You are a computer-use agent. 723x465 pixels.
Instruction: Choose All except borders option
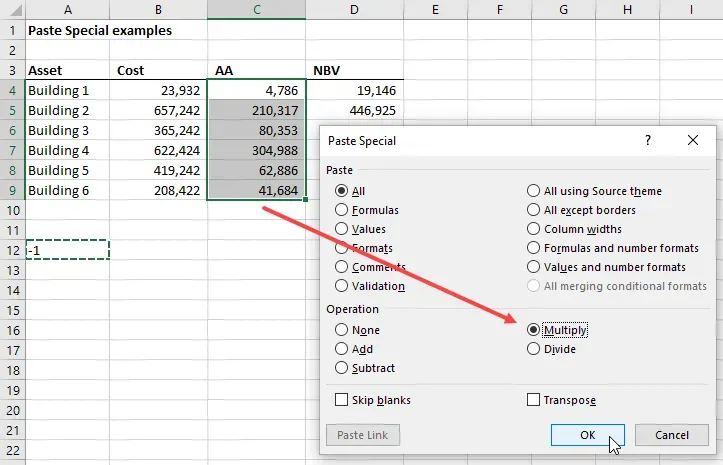(x=534, y=210)
